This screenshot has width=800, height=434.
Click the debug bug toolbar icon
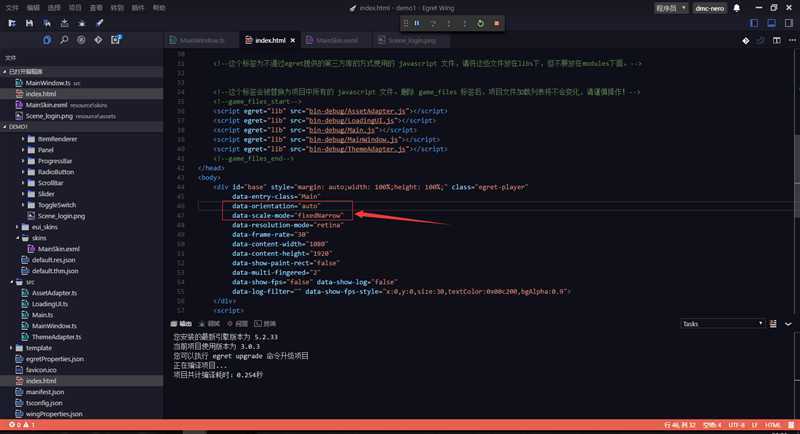(x=82, y=23)
